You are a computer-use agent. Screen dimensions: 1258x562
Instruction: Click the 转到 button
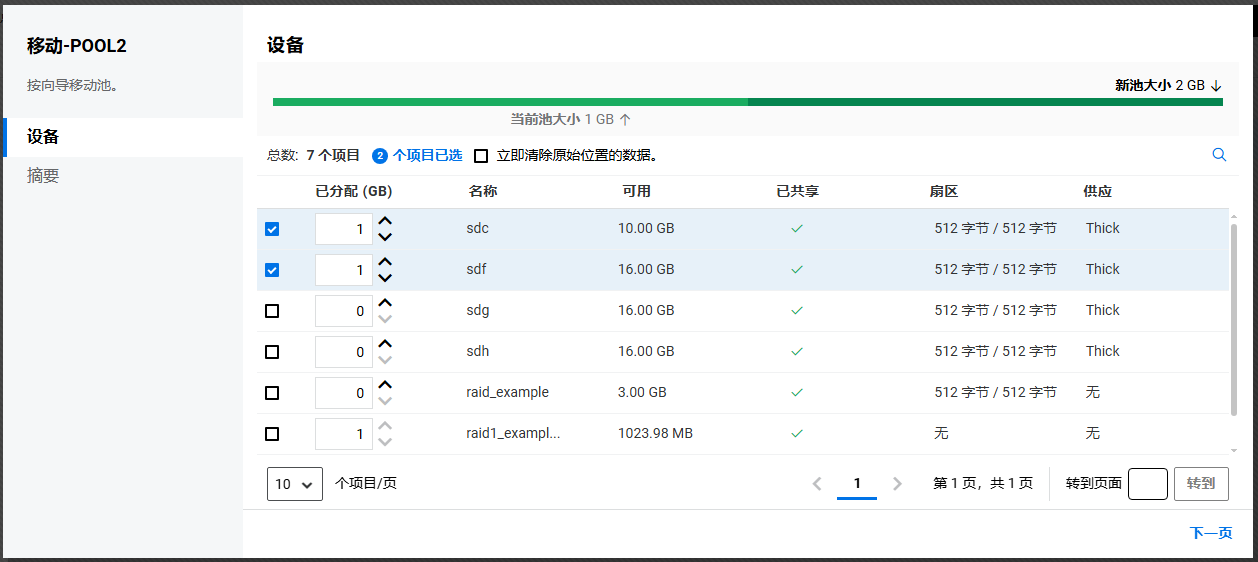(1200, 484)
